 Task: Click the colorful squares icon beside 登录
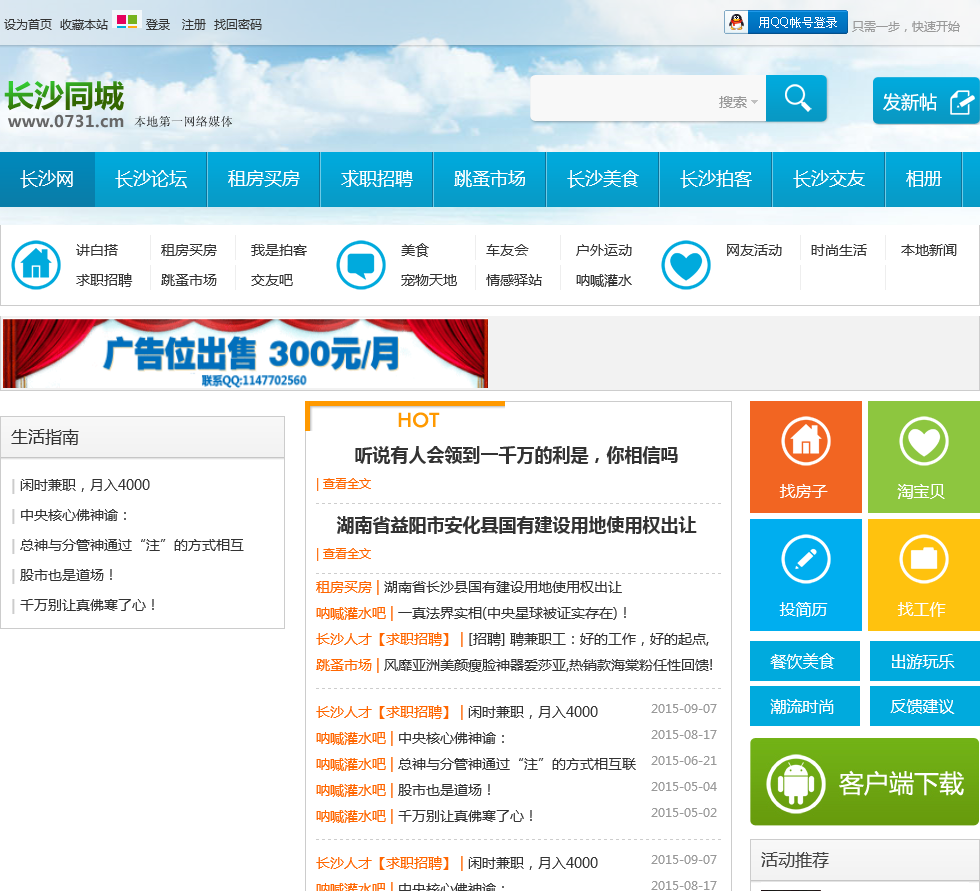pos(127,22)
